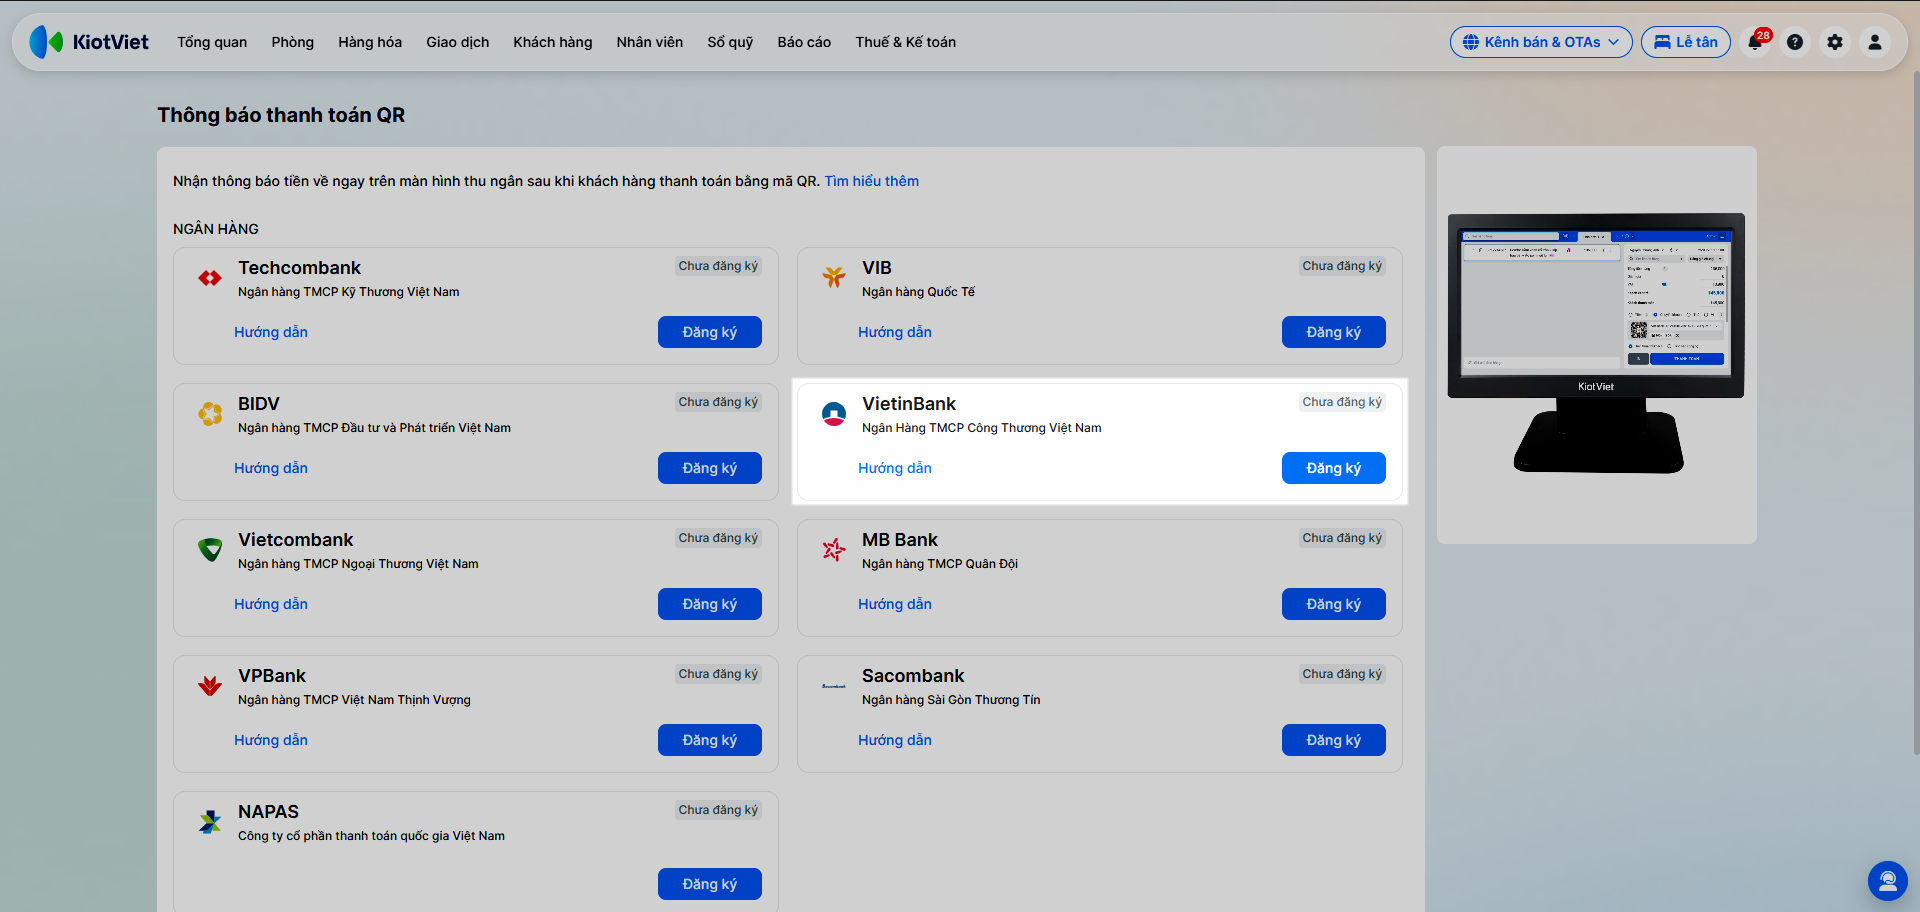
Task: Click Sacombank's Chưa đăng ký status badge
Action: tap(1342, 674)
